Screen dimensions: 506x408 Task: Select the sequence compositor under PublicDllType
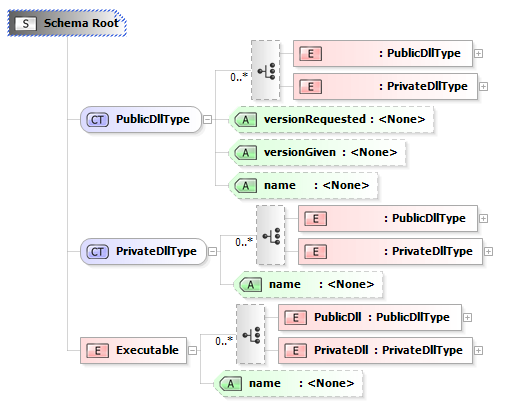point(266,70)
